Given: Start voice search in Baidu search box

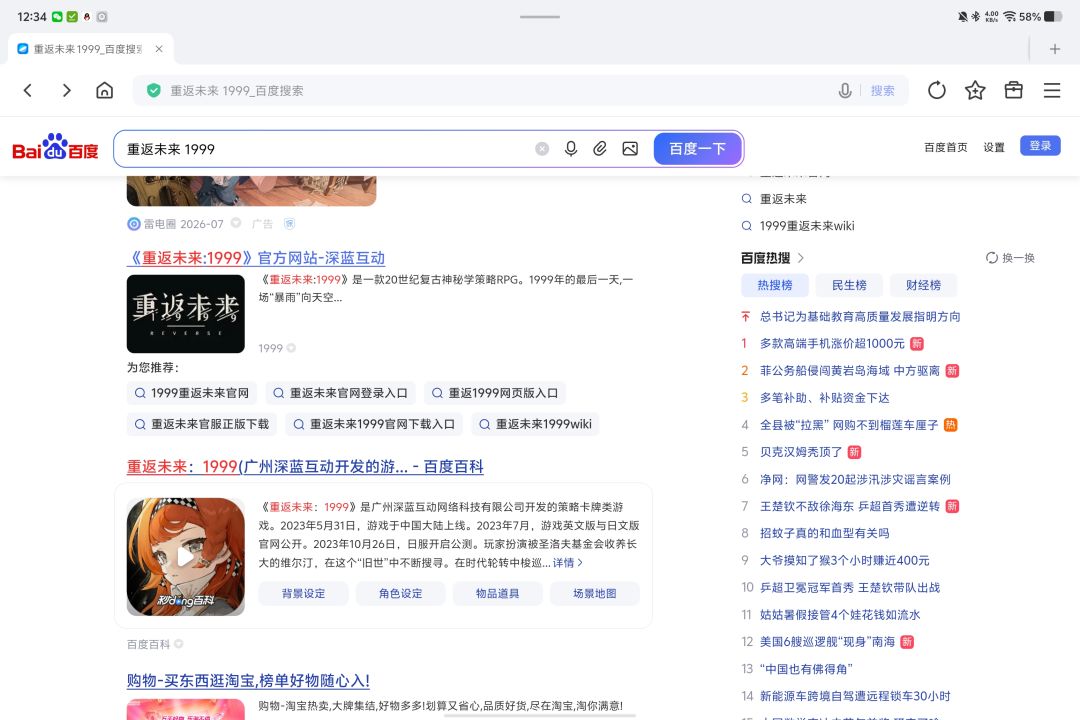Looking at the screenshot, I should tap(571, 149).
